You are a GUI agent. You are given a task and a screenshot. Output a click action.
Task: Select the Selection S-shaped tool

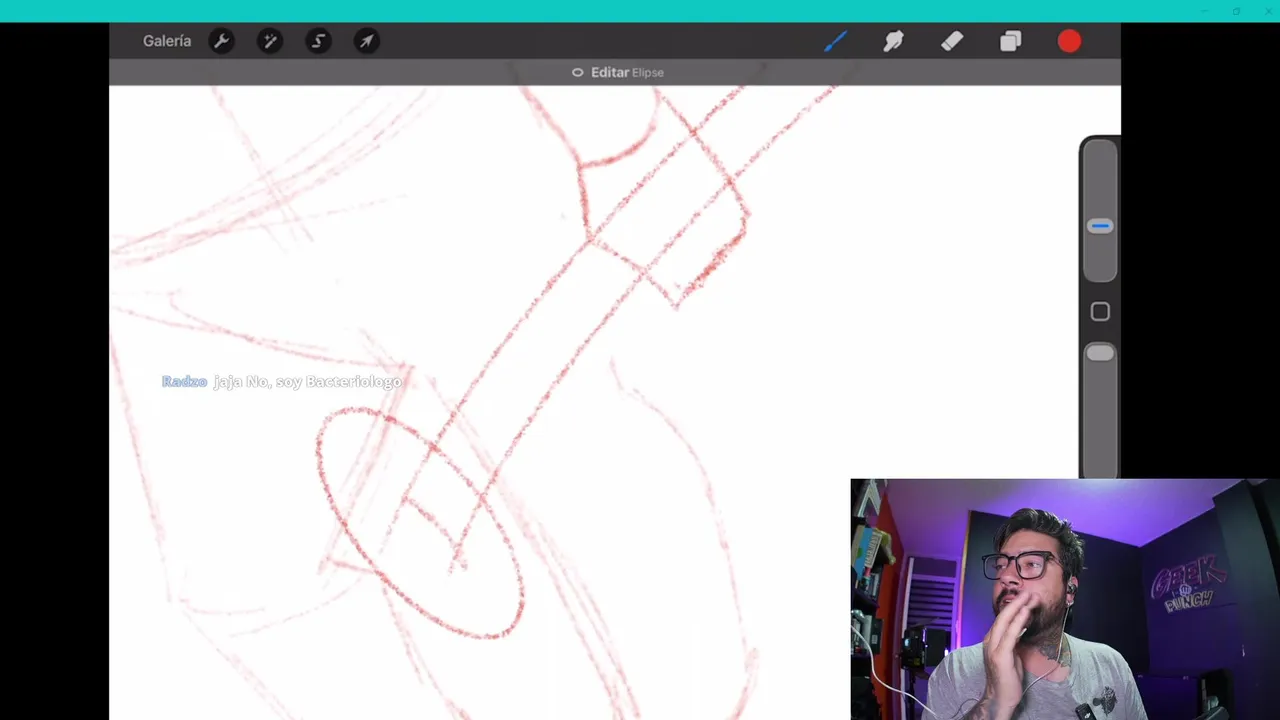(x=318, y=41)
